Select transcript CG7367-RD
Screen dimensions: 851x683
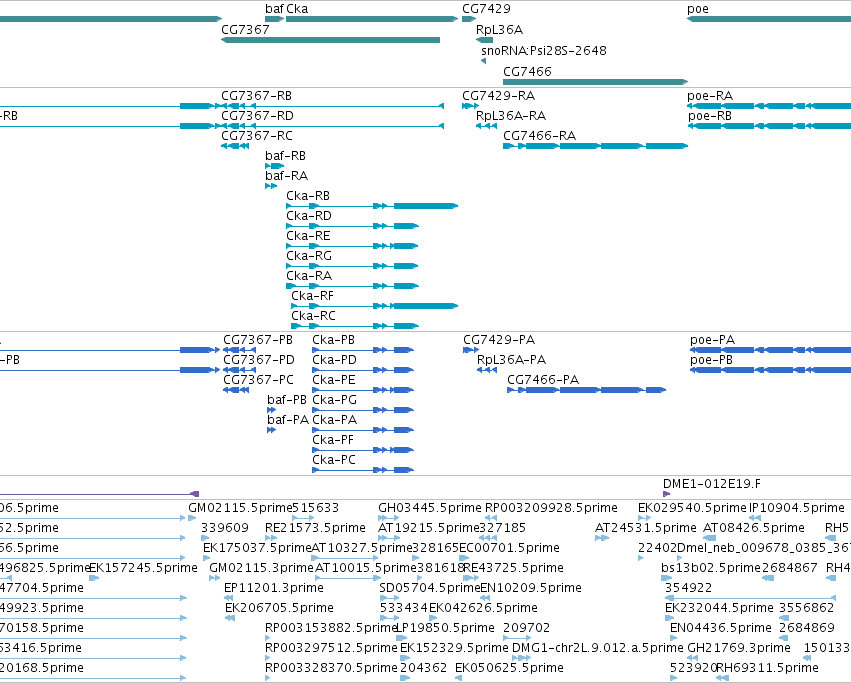[332, 126]
